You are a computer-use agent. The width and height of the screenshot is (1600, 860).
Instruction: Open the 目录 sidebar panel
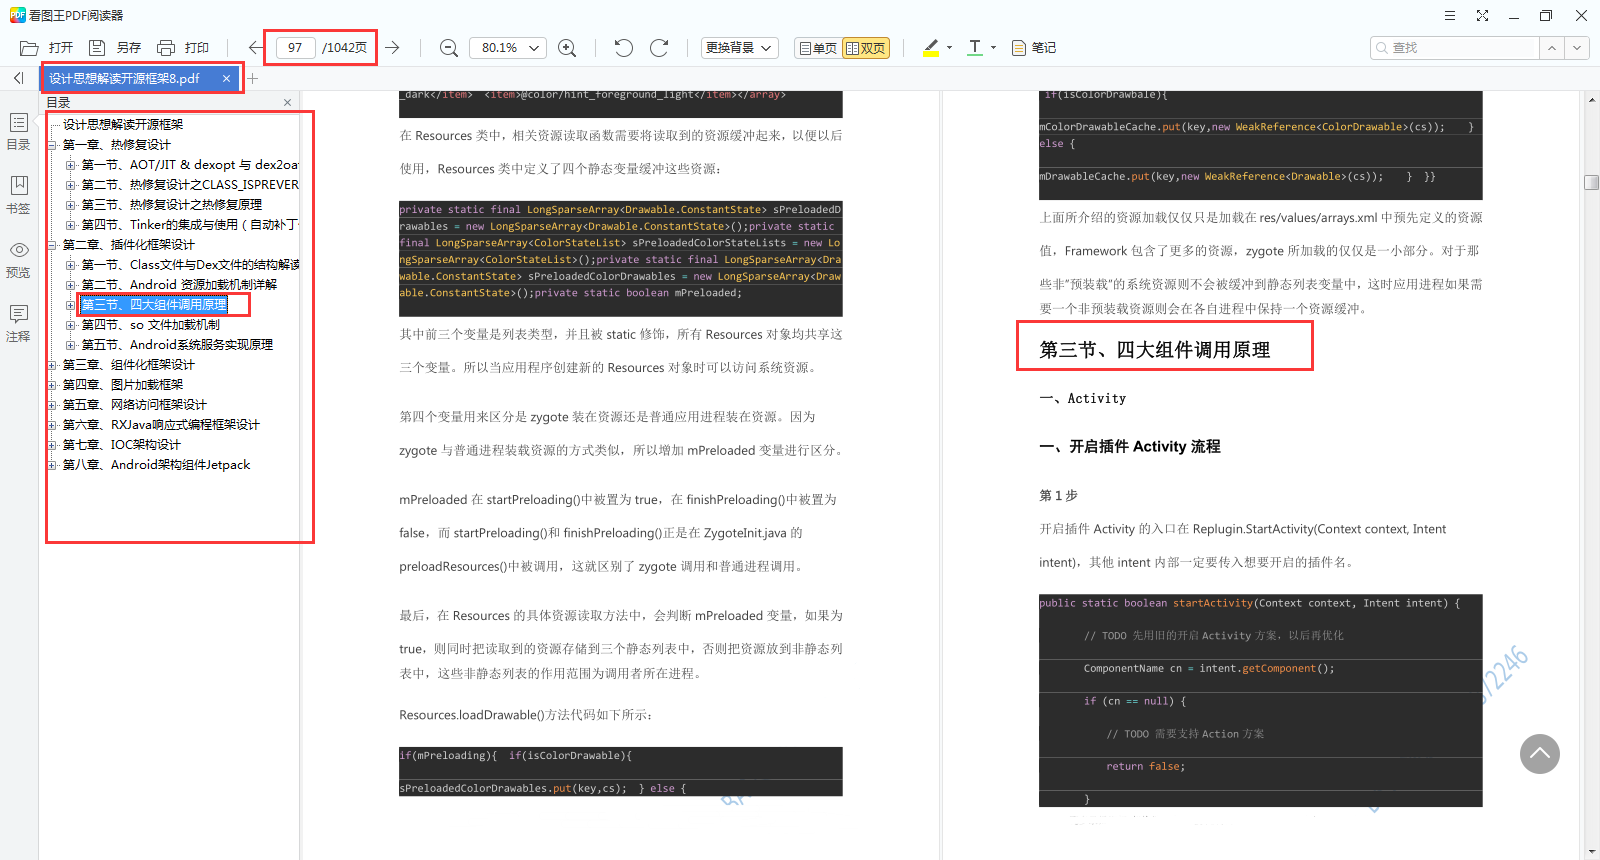click(18, 131)
